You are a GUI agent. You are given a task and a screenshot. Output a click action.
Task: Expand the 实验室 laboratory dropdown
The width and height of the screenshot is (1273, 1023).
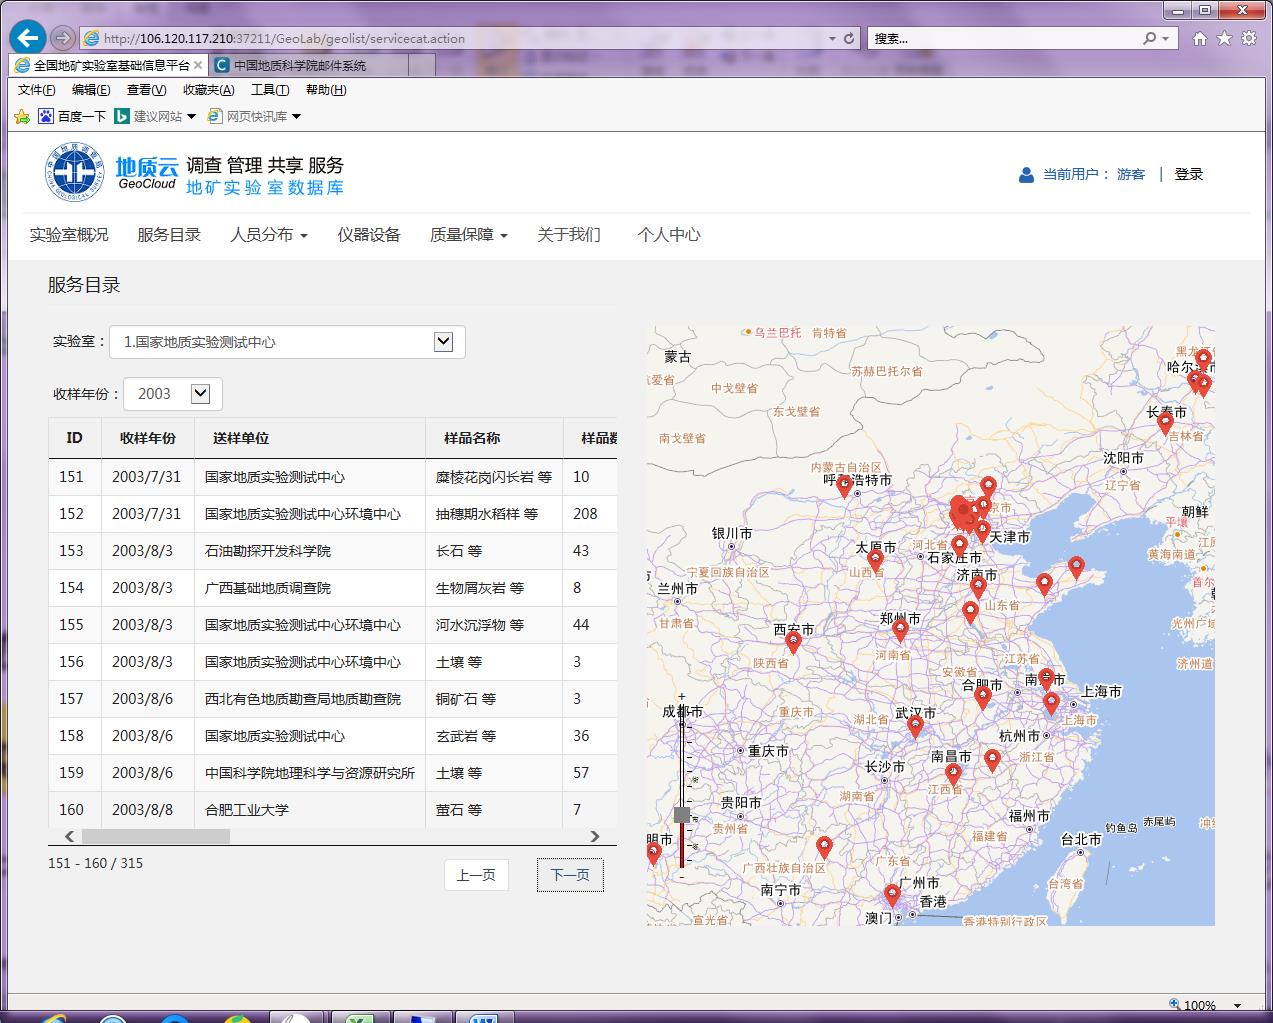point(443,342)
